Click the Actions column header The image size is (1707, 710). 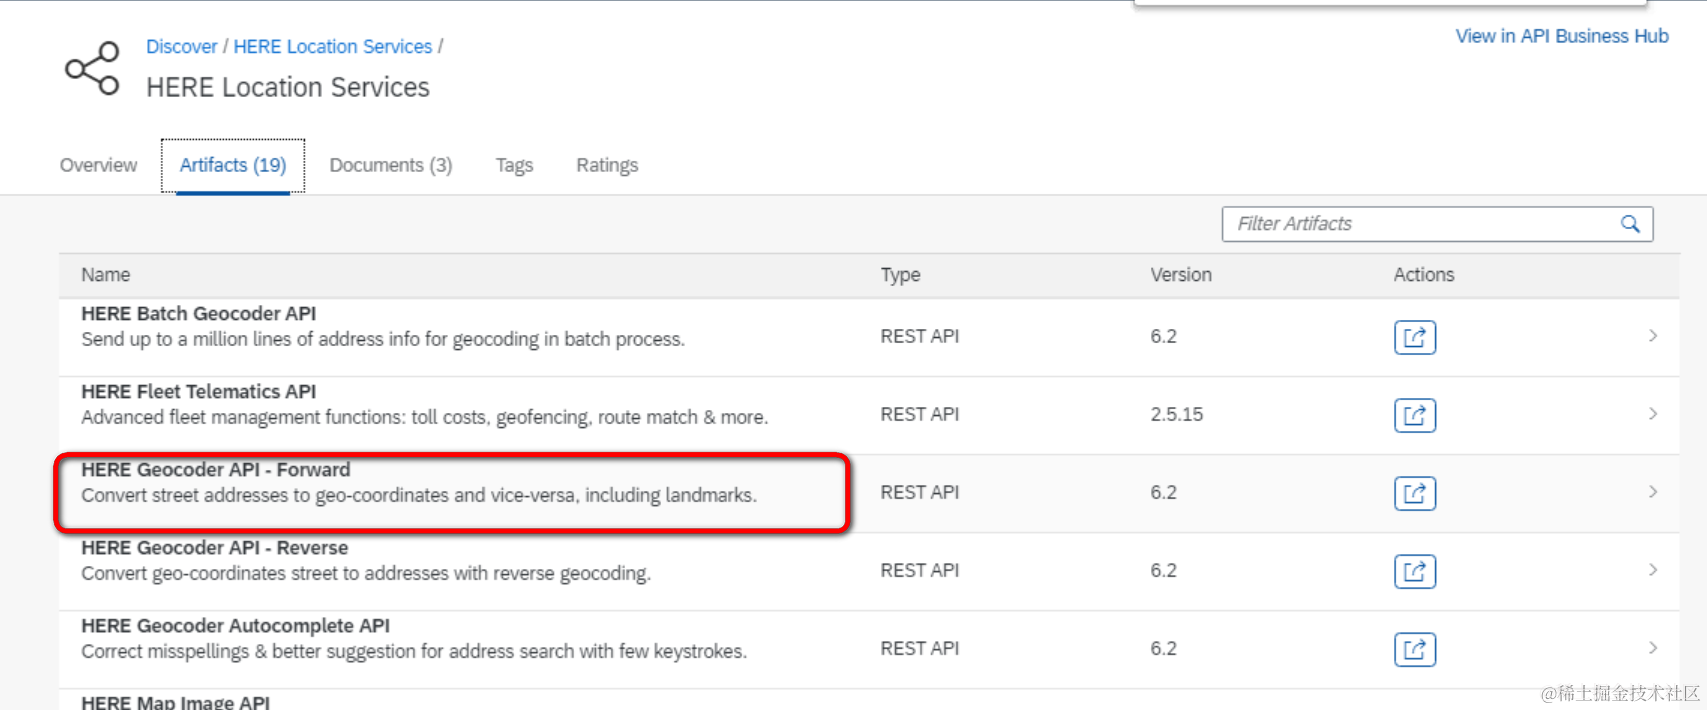click(x=1424, y=275)
